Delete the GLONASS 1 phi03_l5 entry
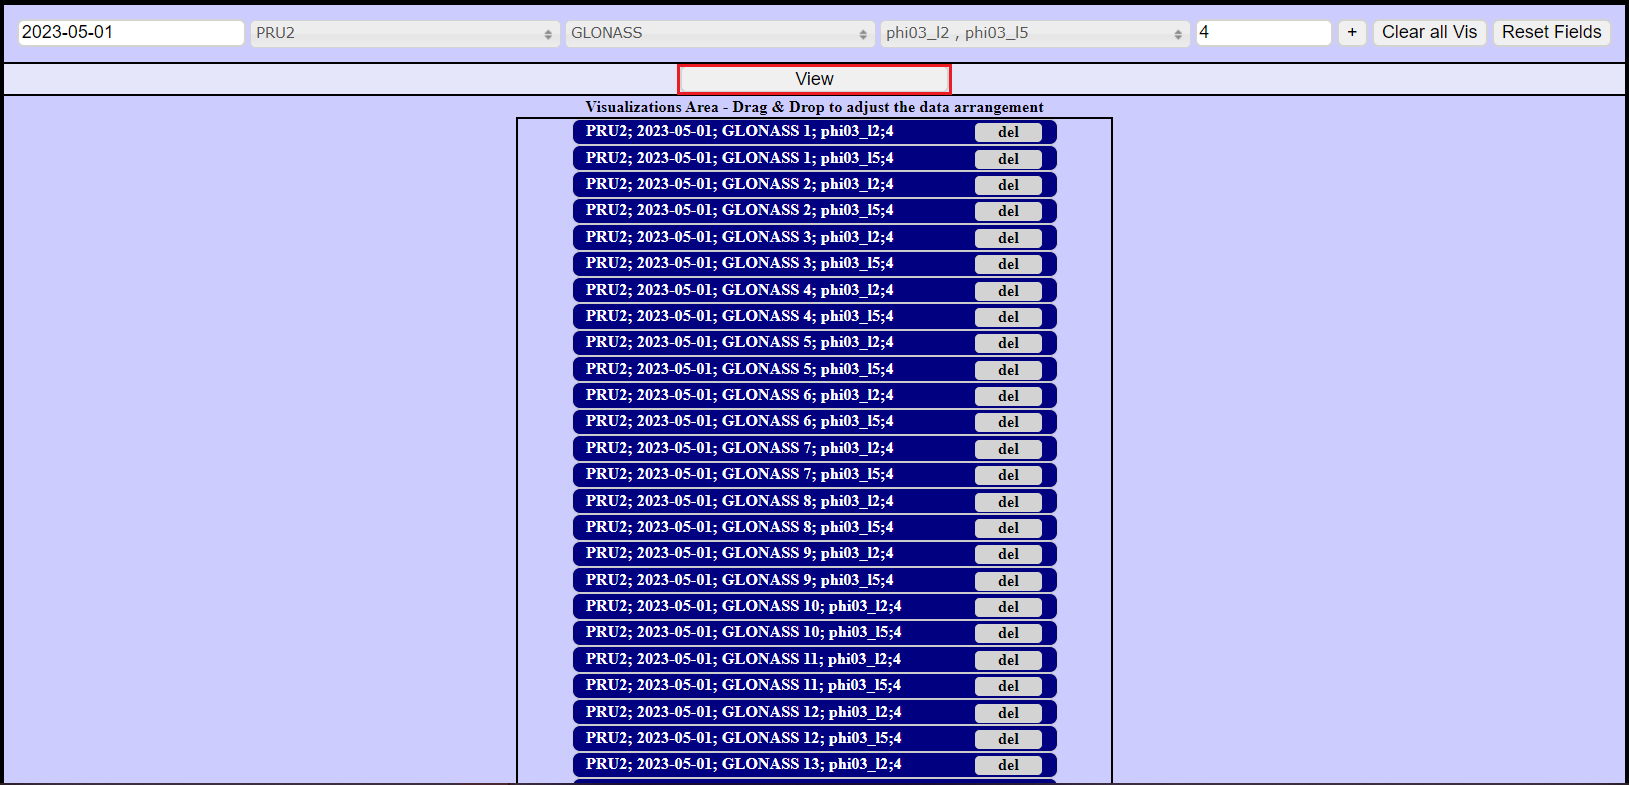 tap(1008, 159)
